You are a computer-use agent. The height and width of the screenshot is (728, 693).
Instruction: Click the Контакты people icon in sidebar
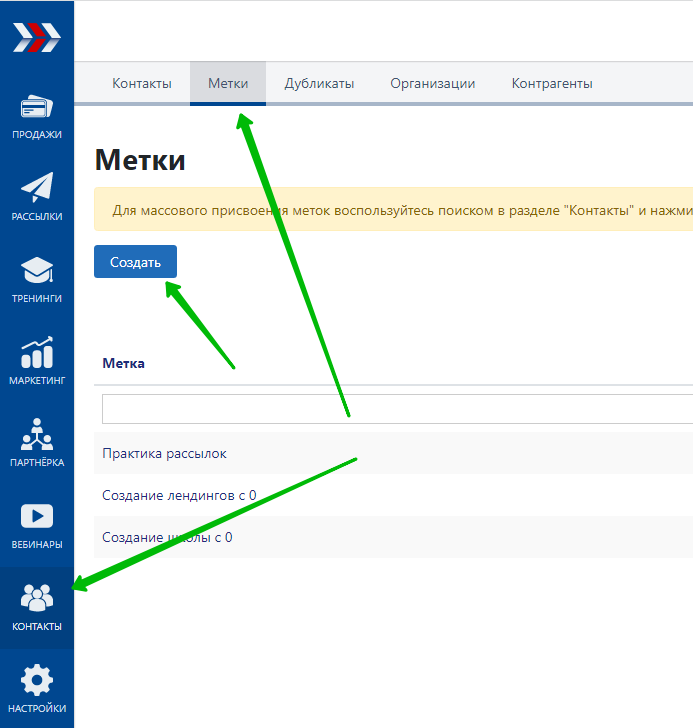36,599
